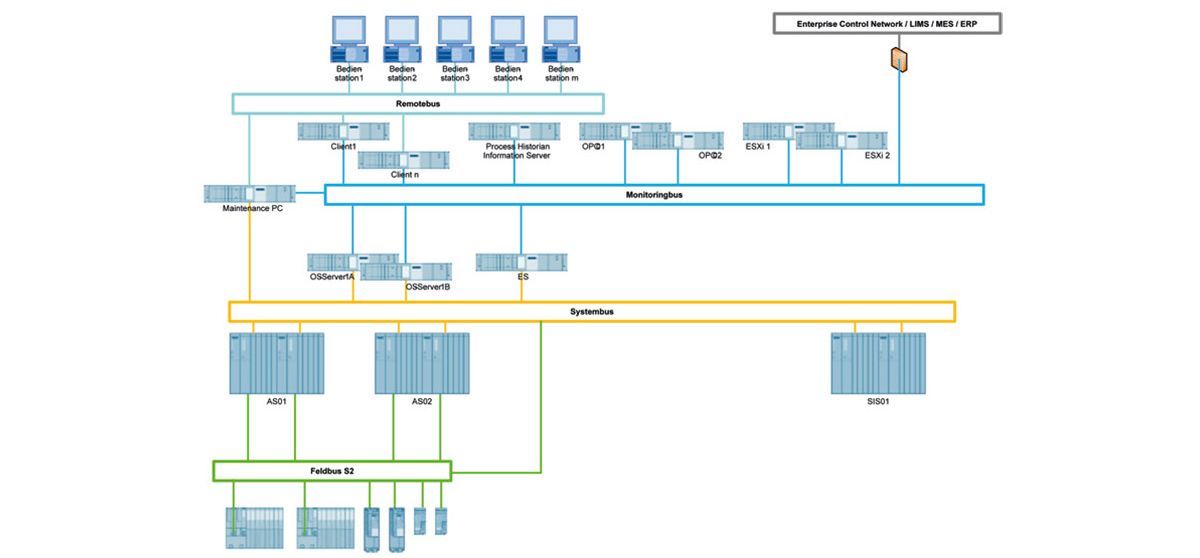
Task: Click the Bedien station m computer icon
Action: coord(560,39)
